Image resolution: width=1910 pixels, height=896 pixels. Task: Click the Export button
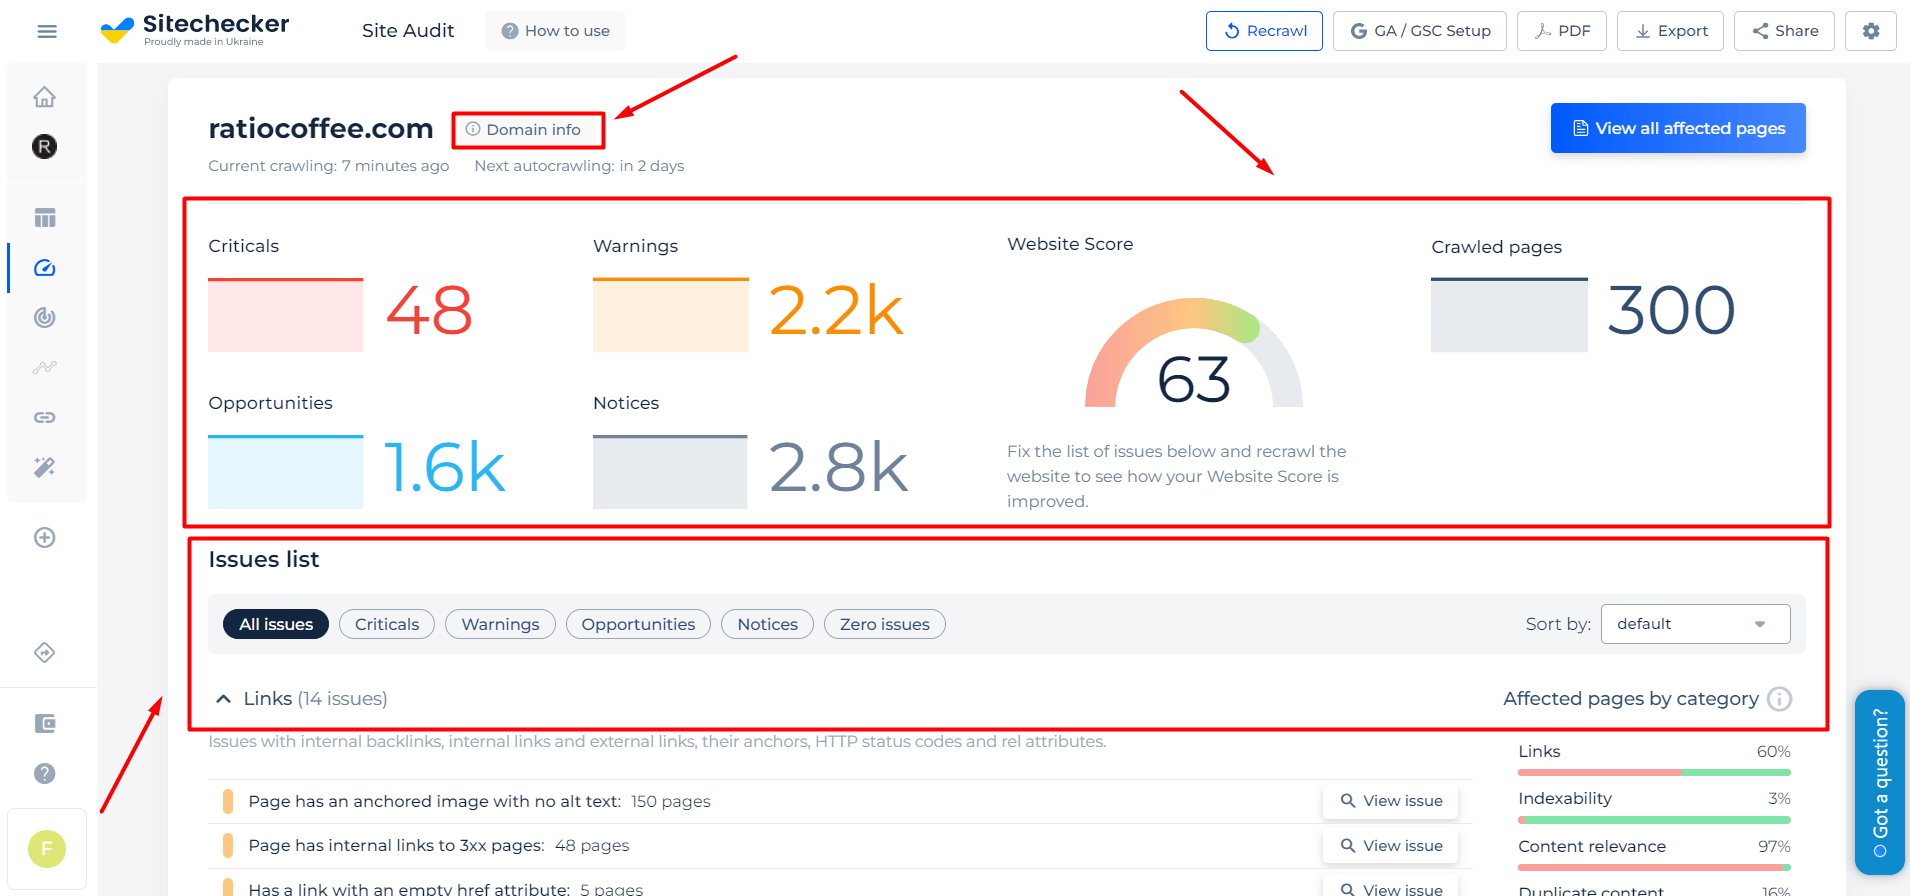coord(1670,31)
